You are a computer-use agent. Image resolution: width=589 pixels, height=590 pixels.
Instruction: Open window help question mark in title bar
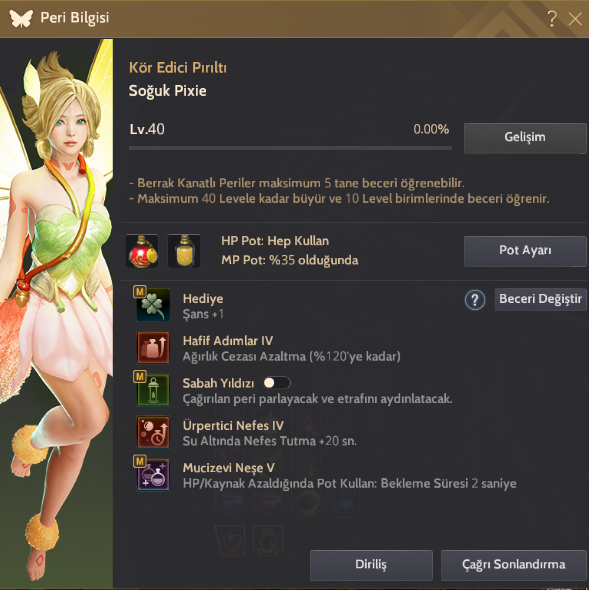(552, 18)
